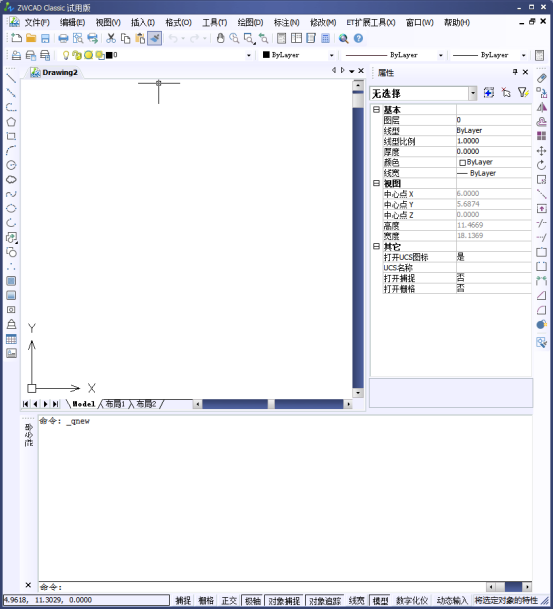Select the Move tool in modify toolbar

tap(542, 151)
